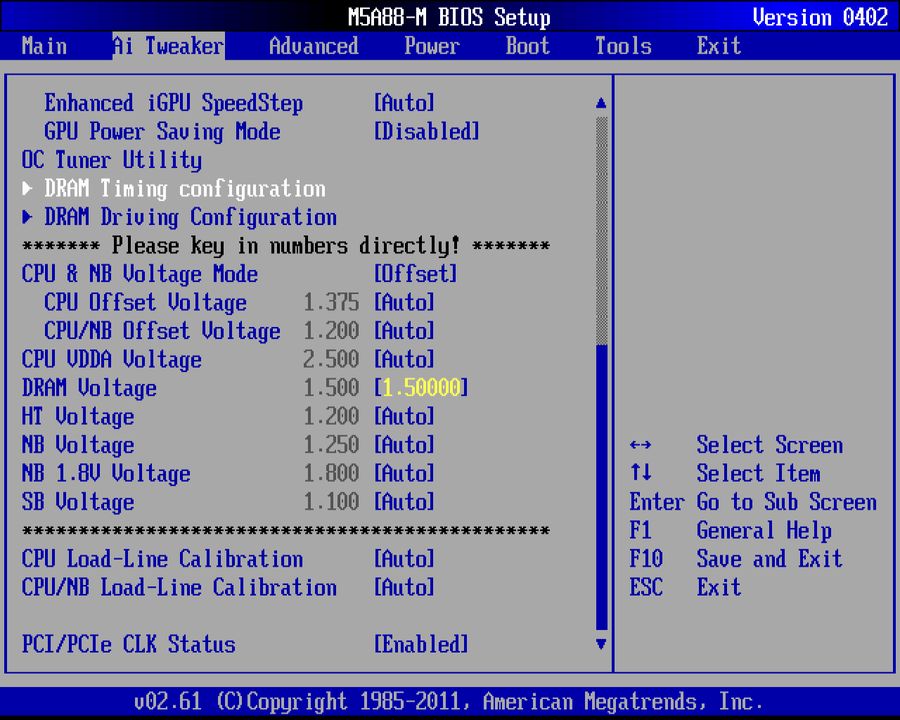Screen dimensions: 900x720
Task: Click the up-down arrows Select Item icon
Action: tap(640, 473)
